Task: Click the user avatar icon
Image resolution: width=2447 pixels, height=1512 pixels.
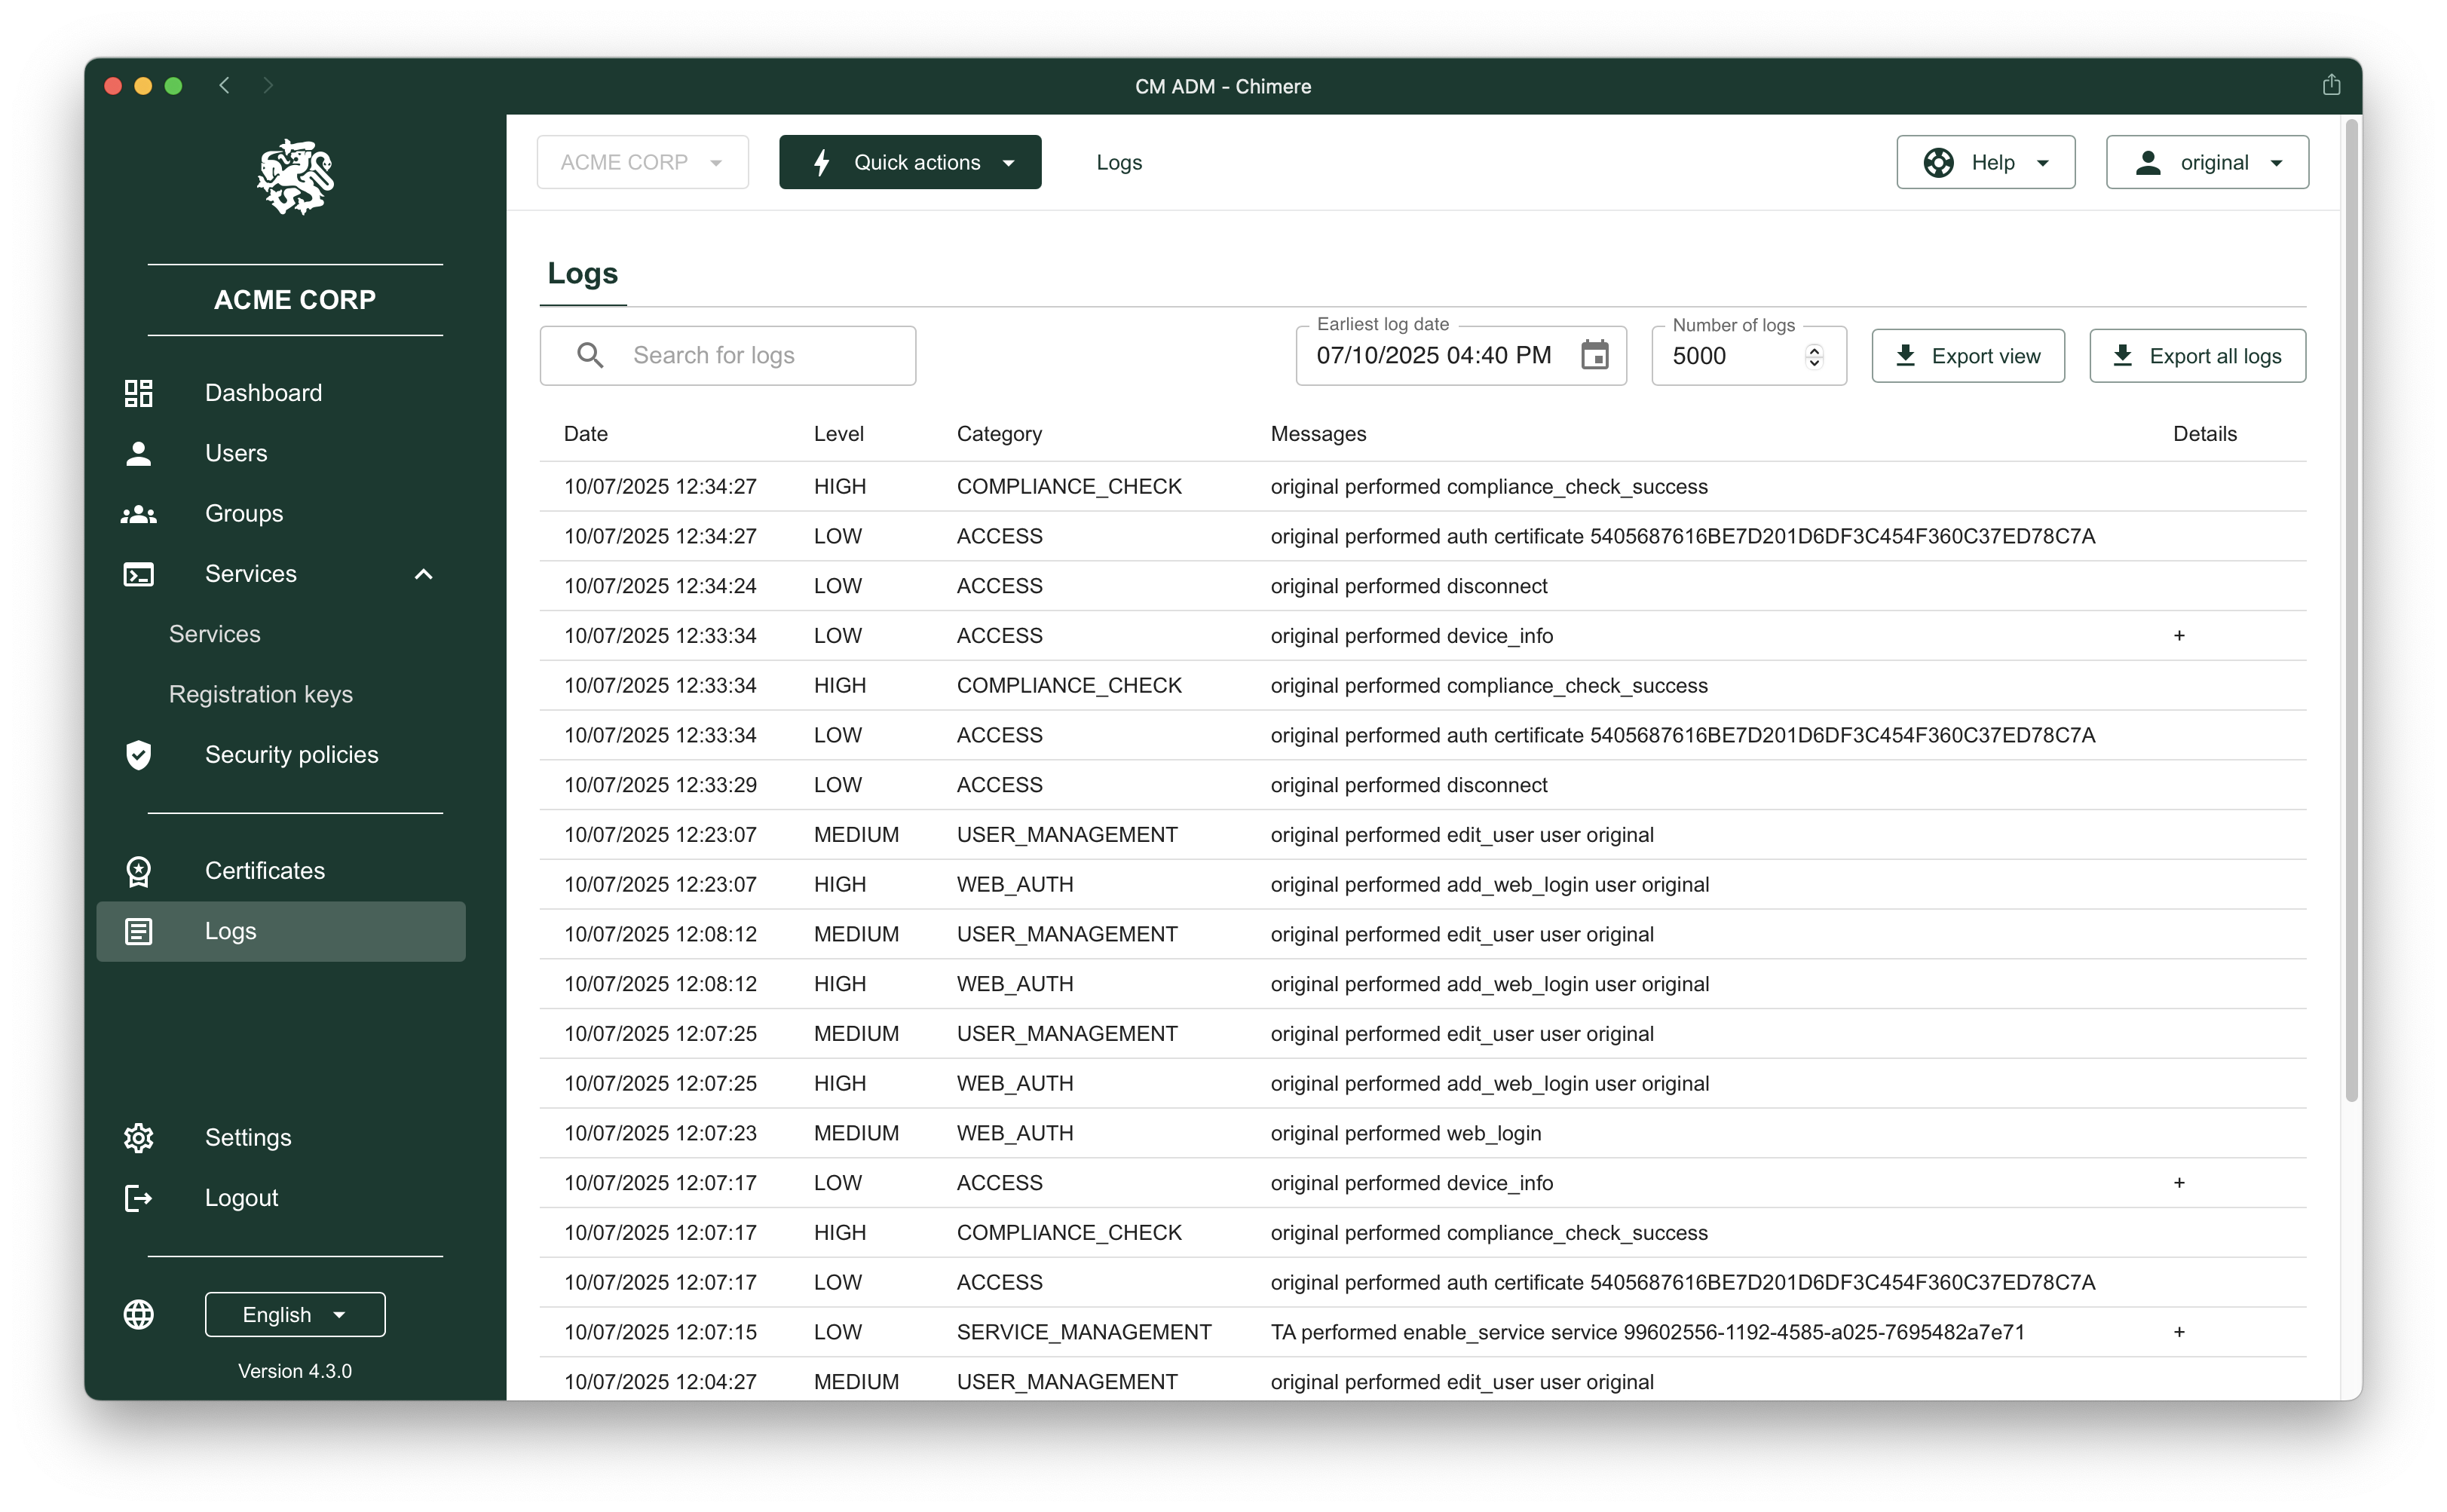Action: click(x=2147, y=162)
